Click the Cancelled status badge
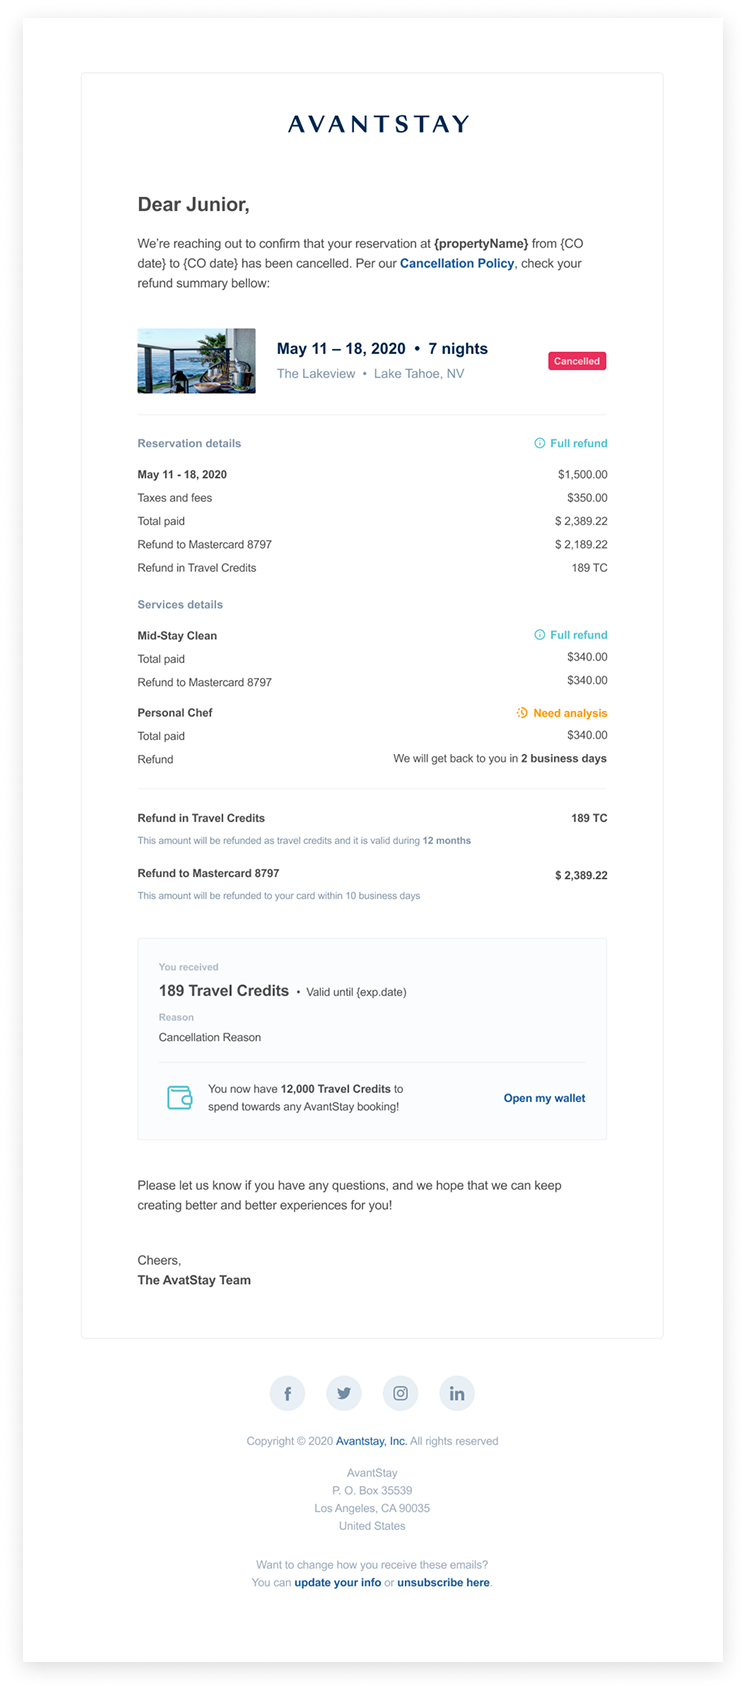 (x=576, y=360)
